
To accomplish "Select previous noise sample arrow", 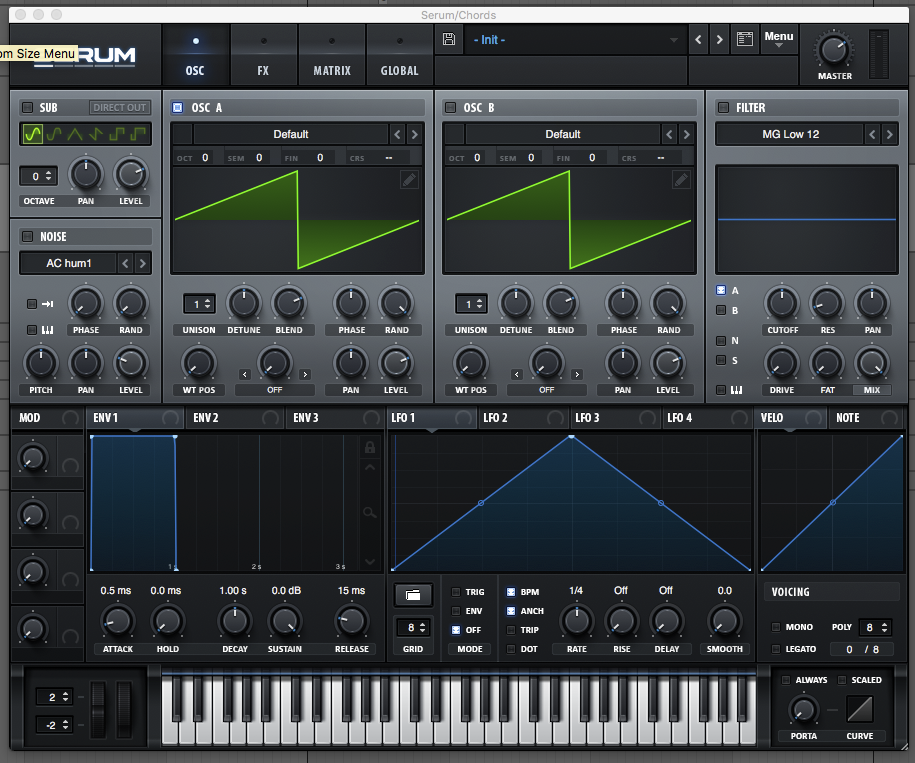I will click(x=125, y=264).
